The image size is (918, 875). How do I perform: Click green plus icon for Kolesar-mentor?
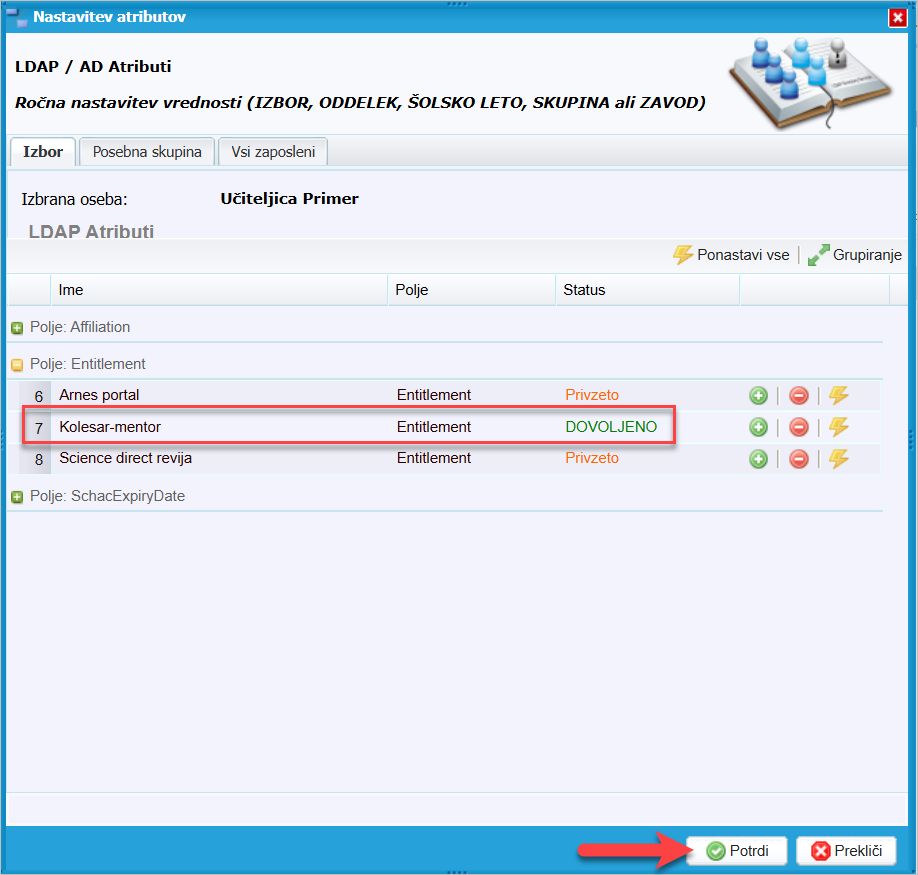click(x=758, y=427)
